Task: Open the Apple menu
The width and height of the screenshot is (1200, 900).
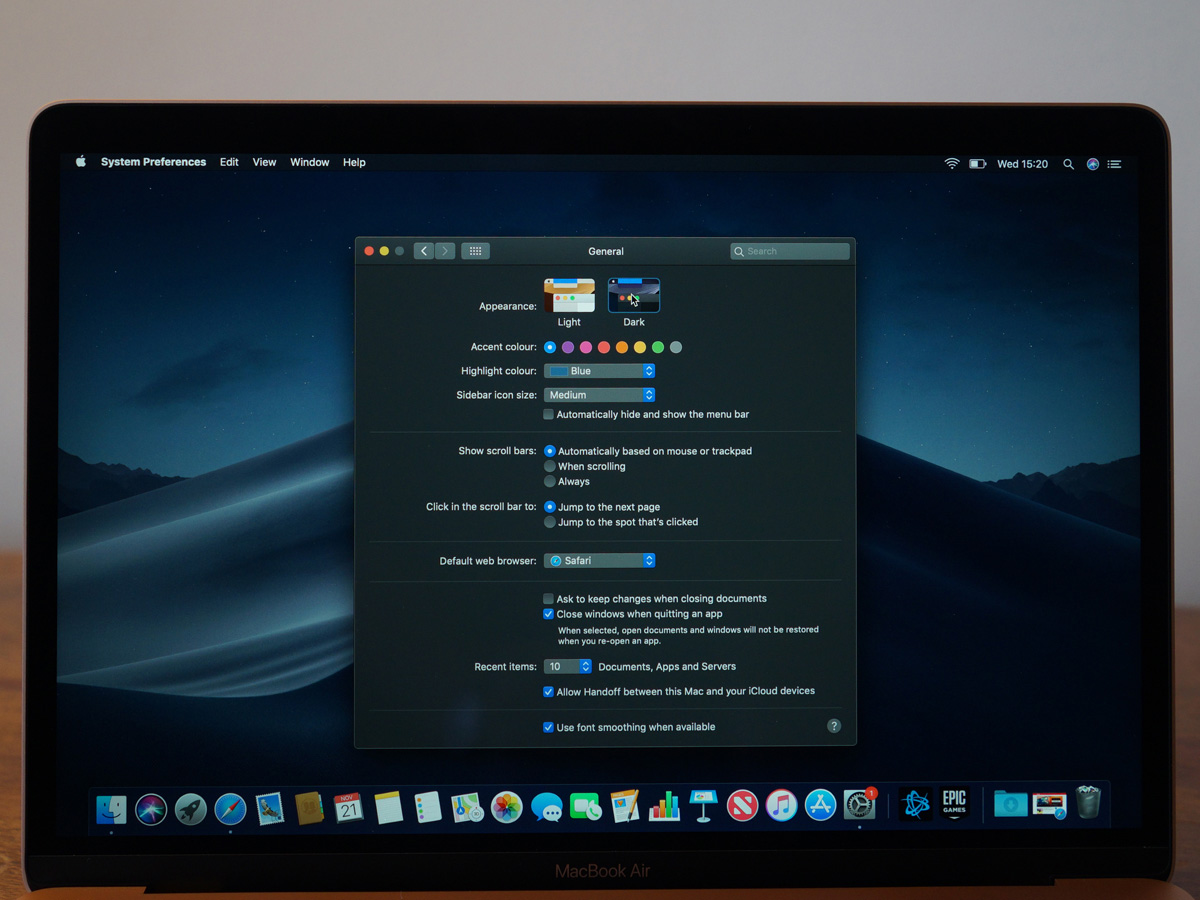Action: (81, 162)
